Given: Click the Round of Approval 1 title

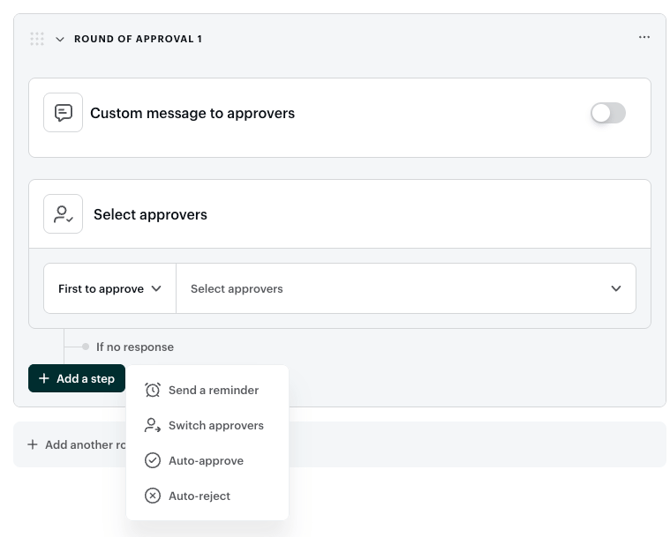Looking at the screenshot, I should (x=138, y=39).
